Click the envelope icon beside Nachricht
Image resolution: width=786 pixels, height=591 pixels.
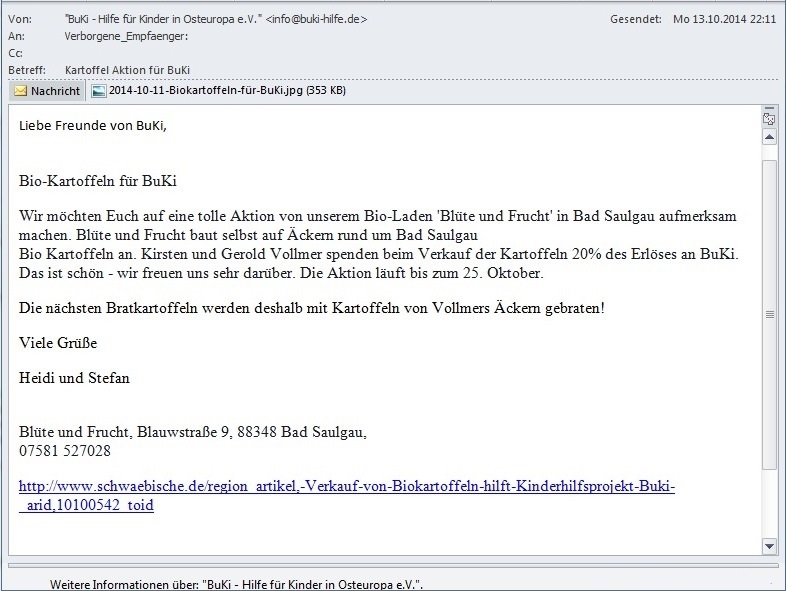(x=20, y=91)
